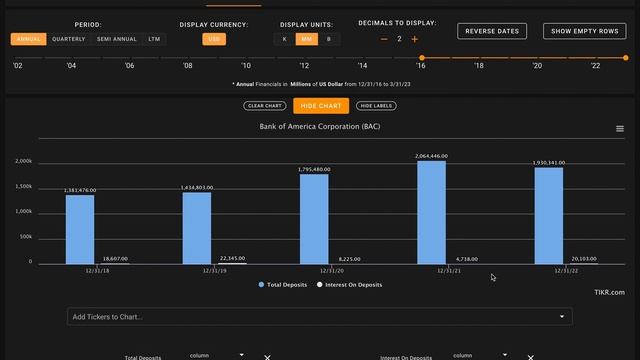This screenshot has height=360, width=640.
Task: Click the '08 tick on the timeline
Action: pos(188,65)
